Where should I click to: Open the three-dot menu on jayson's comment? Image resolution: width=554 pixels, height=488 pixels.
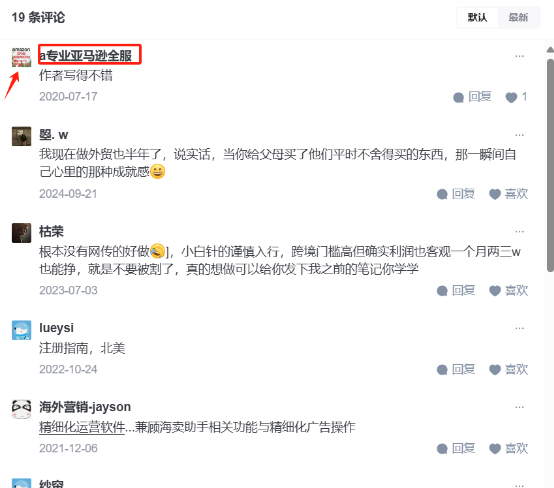point(519,407)
